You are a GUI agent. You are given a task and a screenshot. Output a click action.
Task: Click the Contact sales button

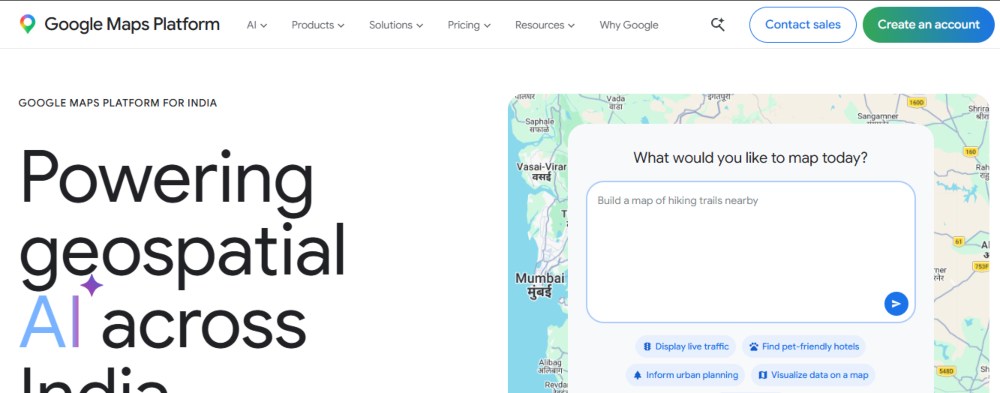802,25
